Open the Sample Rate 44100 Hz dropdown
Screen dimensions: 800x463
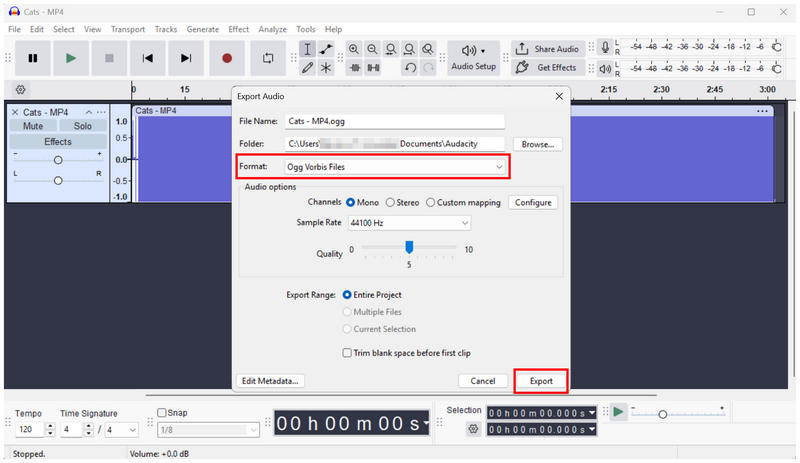(409, 223)
